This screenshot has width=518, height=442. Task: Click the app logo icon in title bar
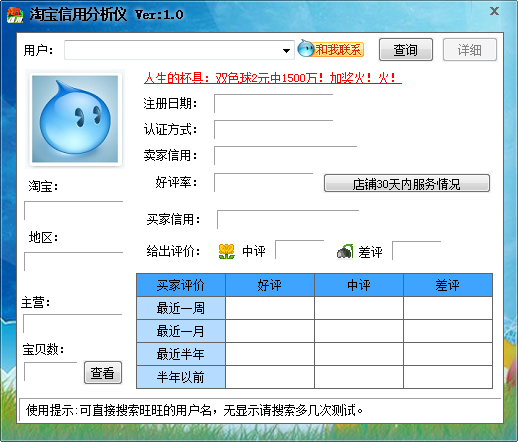(x=15, y=15)
